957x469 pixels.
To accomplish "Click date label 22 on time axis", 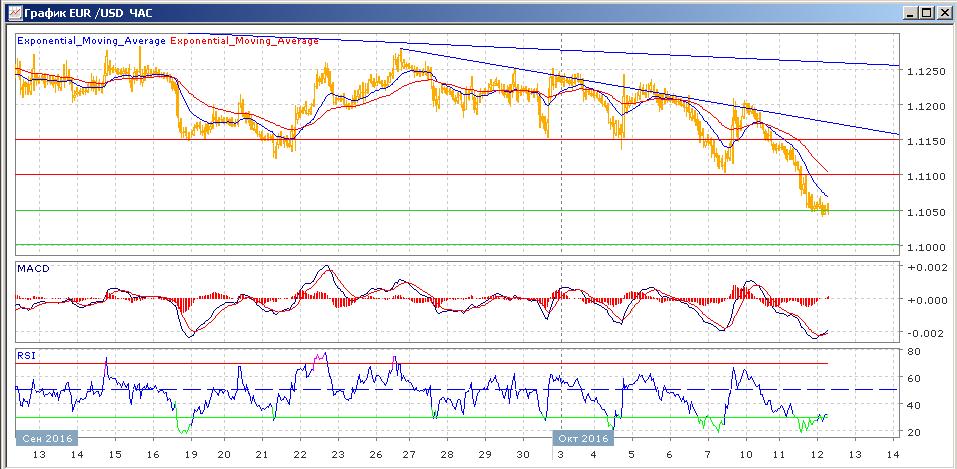I will 299,455.
